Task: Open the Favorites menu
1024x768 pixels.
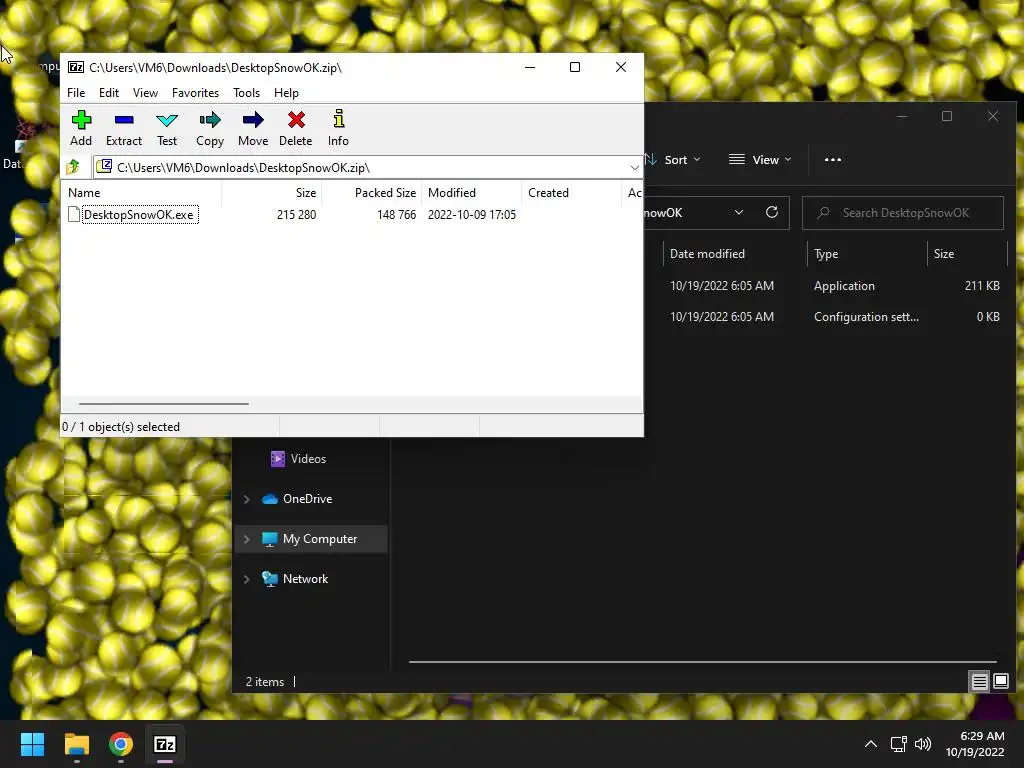Action: 195,93
